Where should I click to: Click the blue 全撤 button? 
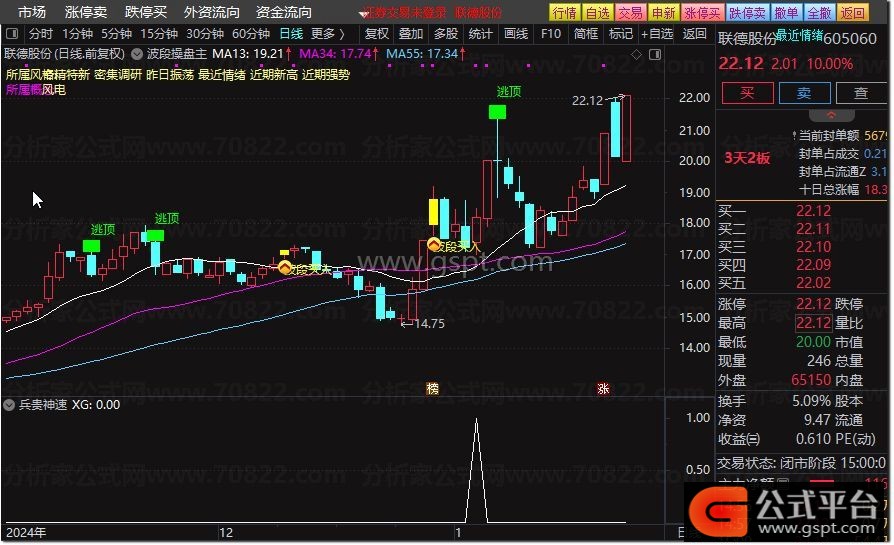pos(819,13)
